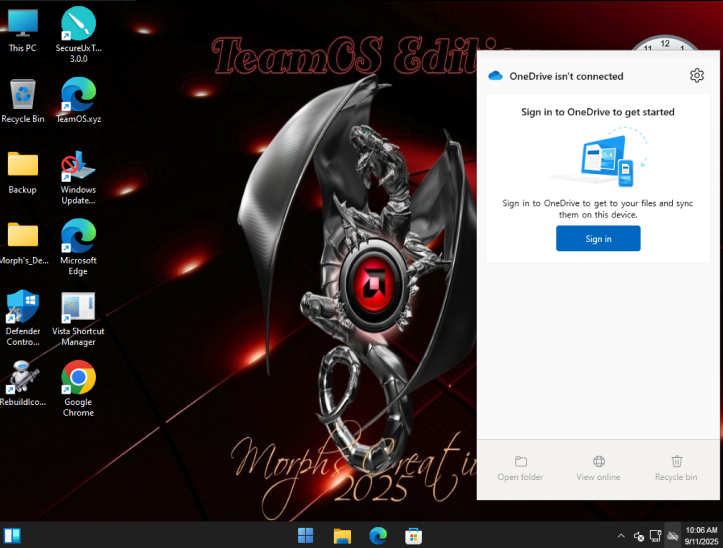
Task: Expand hidden system tray icons chevron
Action: click(x=621, y=536)
